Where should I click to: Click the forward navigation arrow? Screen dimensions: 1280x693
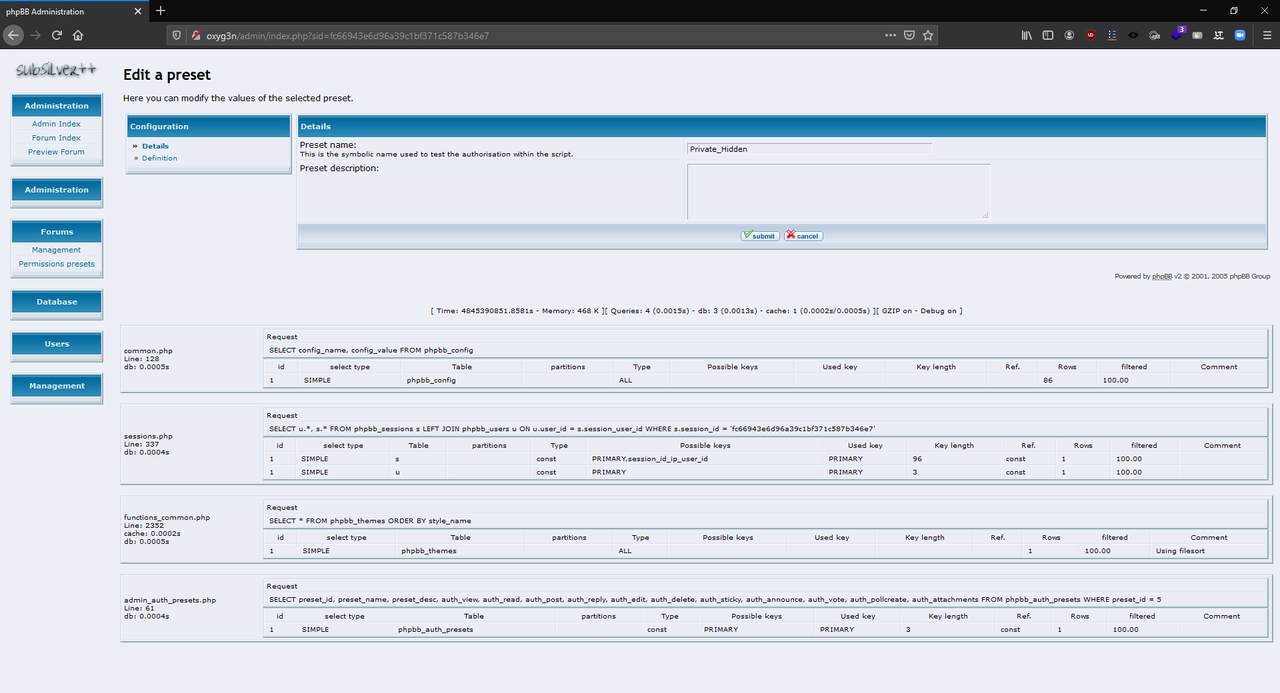click(36, 34)
